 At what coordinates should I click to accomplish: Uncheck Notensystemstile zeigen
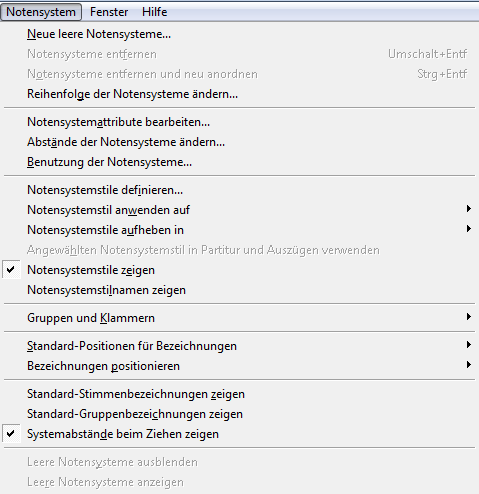[239, 270]
